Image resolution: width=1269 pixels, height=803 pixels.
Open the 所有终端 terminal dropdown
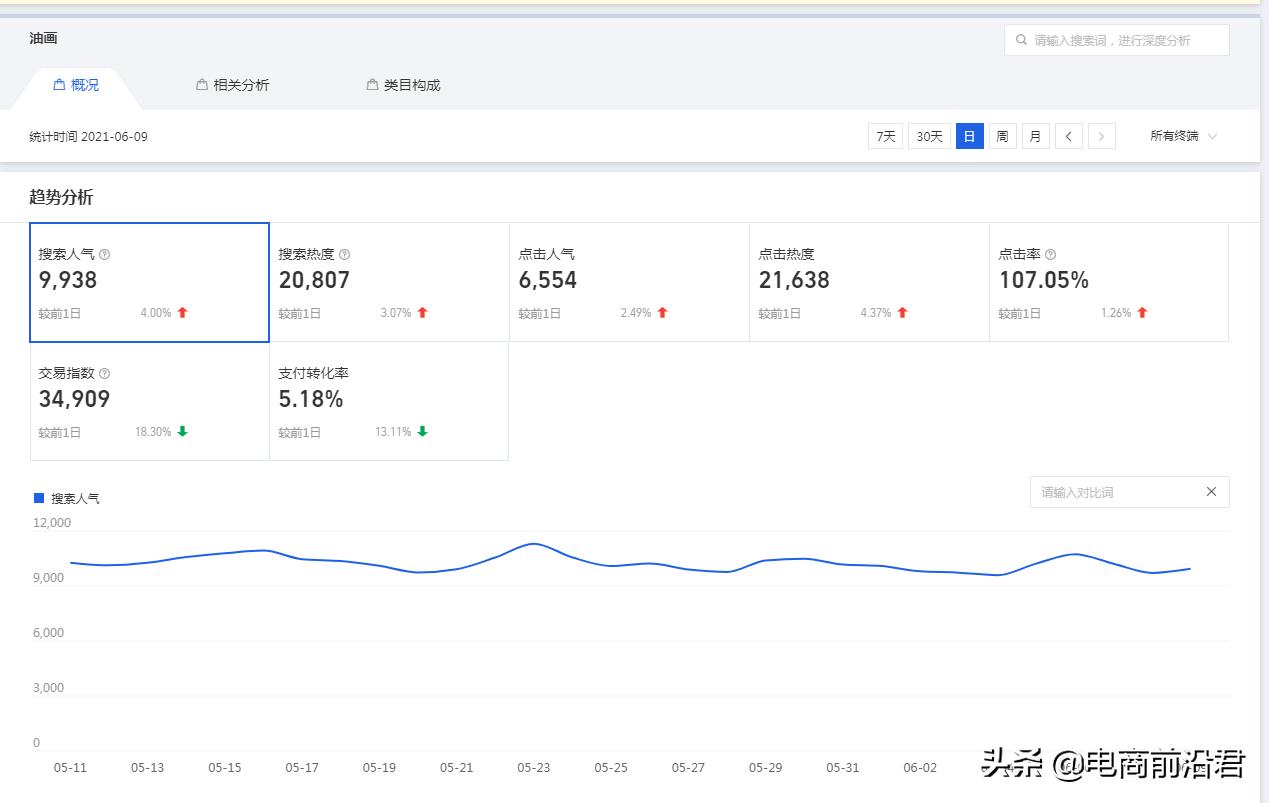tap(1183, 136)
